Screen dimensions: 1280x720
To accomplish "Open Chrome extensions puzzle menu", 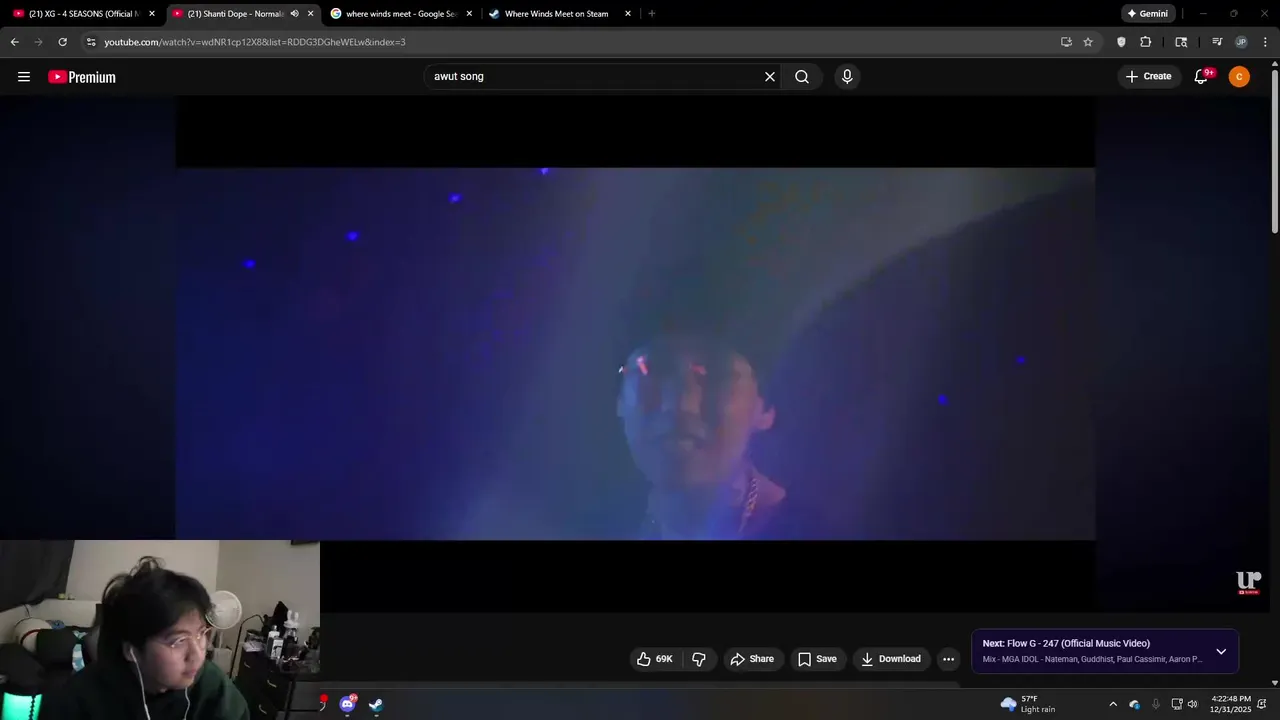I will coord(1146,42).
